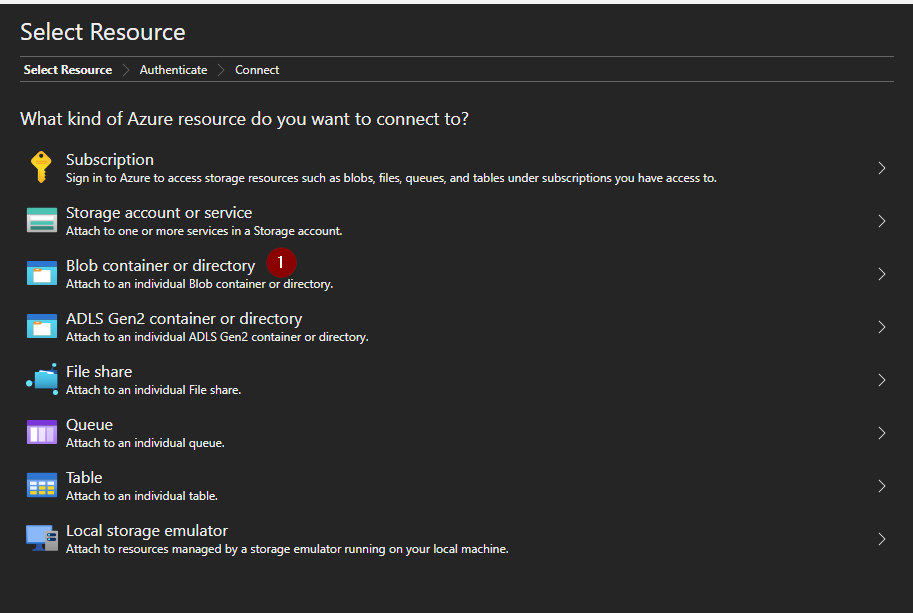
Task: Expand the Subscription row chevron
Action: (x=881, y=168)
